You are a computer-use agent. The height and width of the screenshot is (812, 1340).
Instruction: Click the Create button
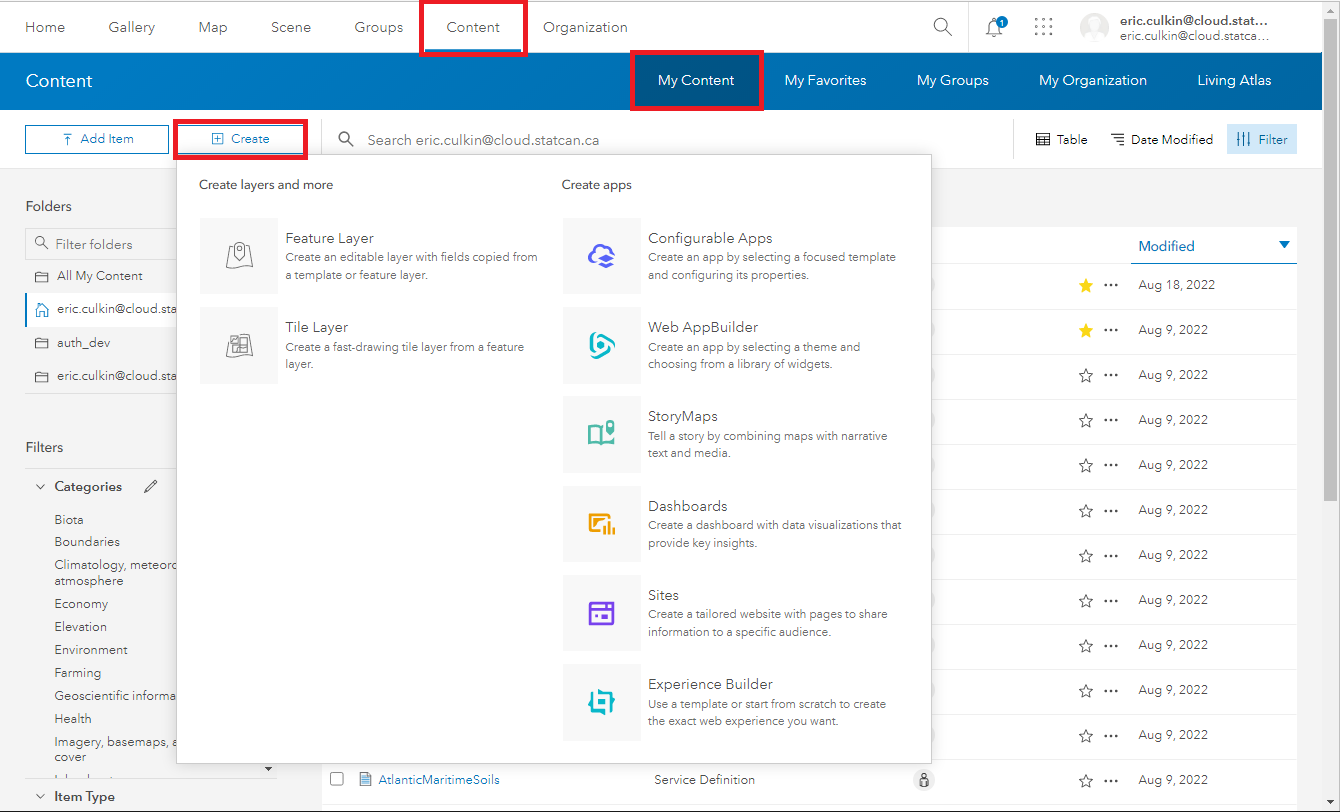click(x=240, y=139)
